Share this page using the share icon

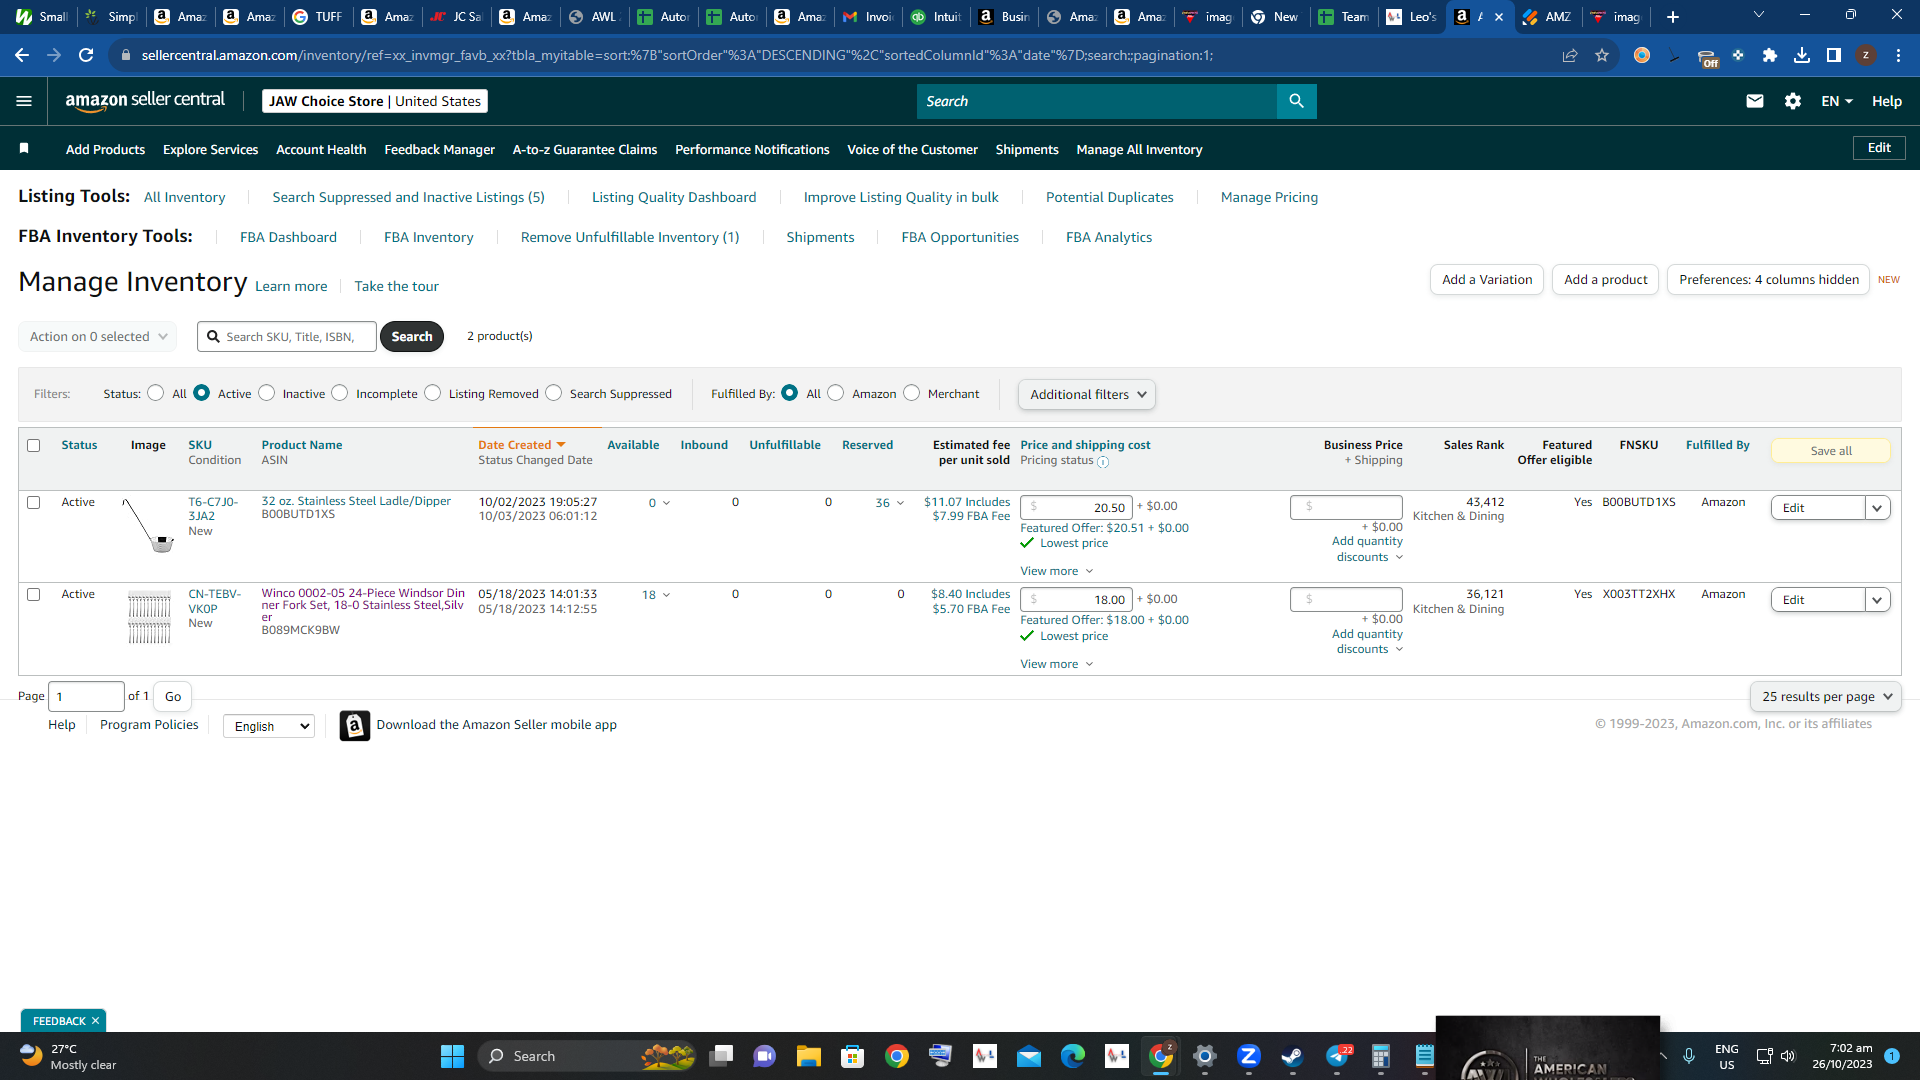(1570, 56)
